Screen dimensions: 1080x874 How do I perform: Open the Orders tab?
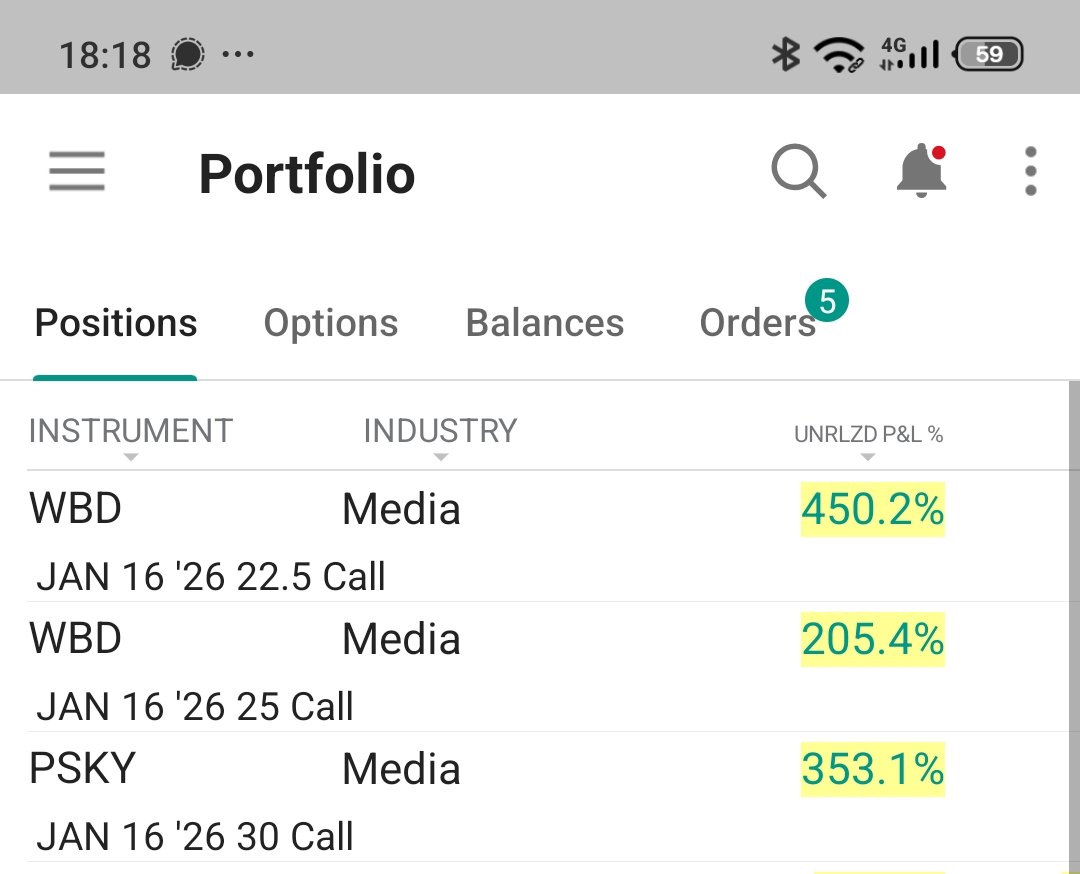pos(758,322)
